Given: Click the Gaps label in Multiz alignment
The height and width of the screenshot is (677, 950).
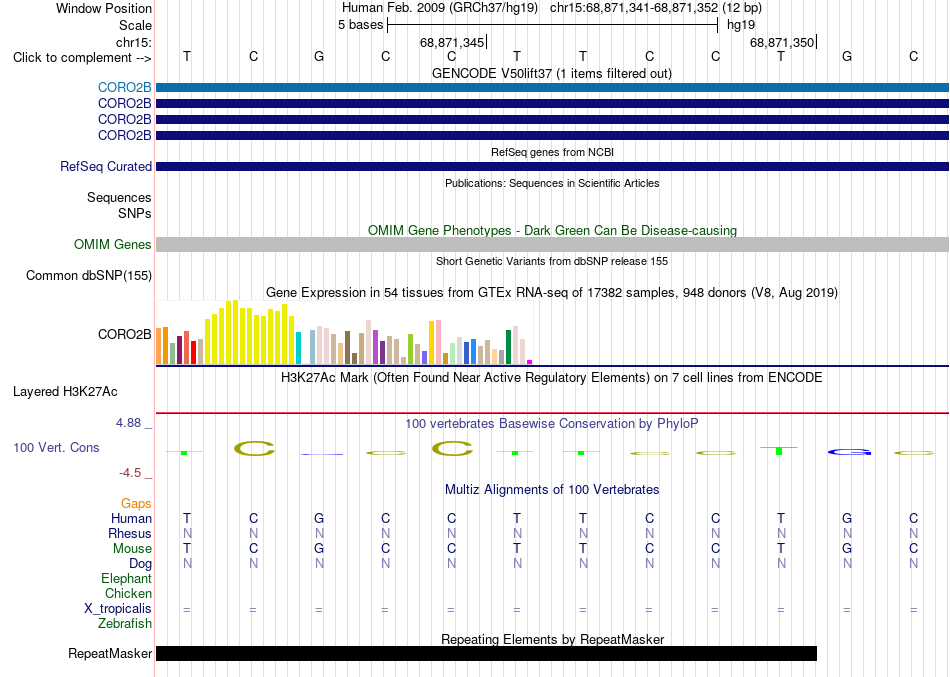Looking at the screenshot, I should [136, 504].
